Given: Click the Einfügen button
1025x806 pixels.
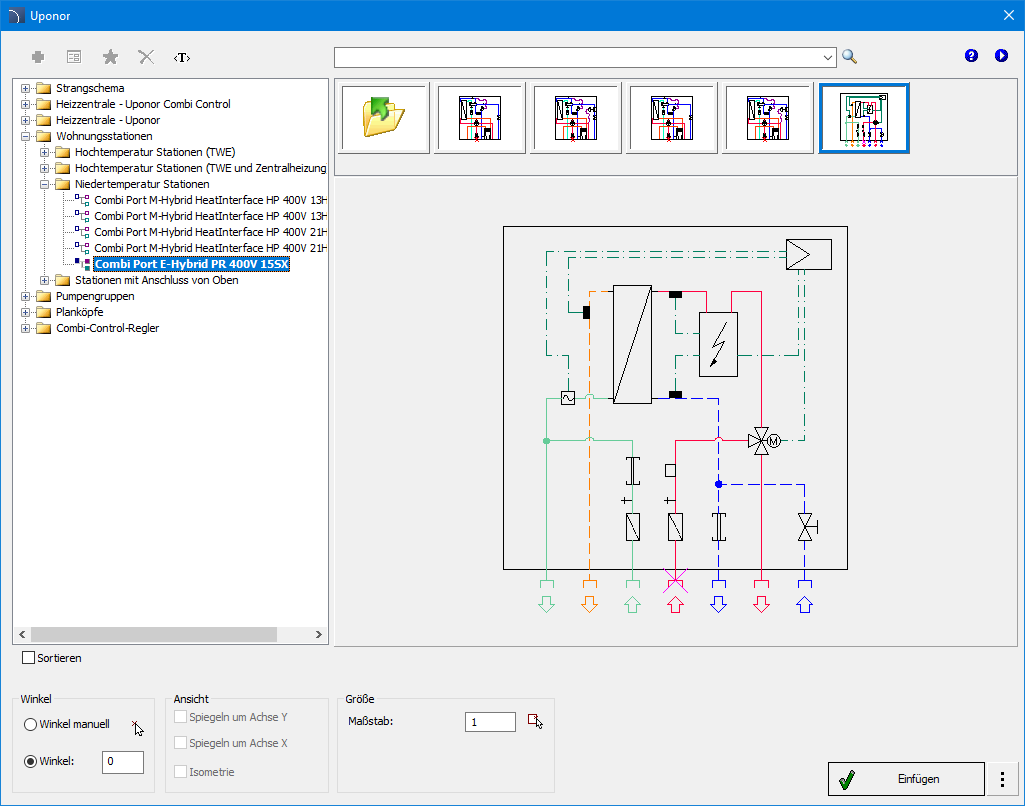Looking at the screenshot, I should click(907, 778).
